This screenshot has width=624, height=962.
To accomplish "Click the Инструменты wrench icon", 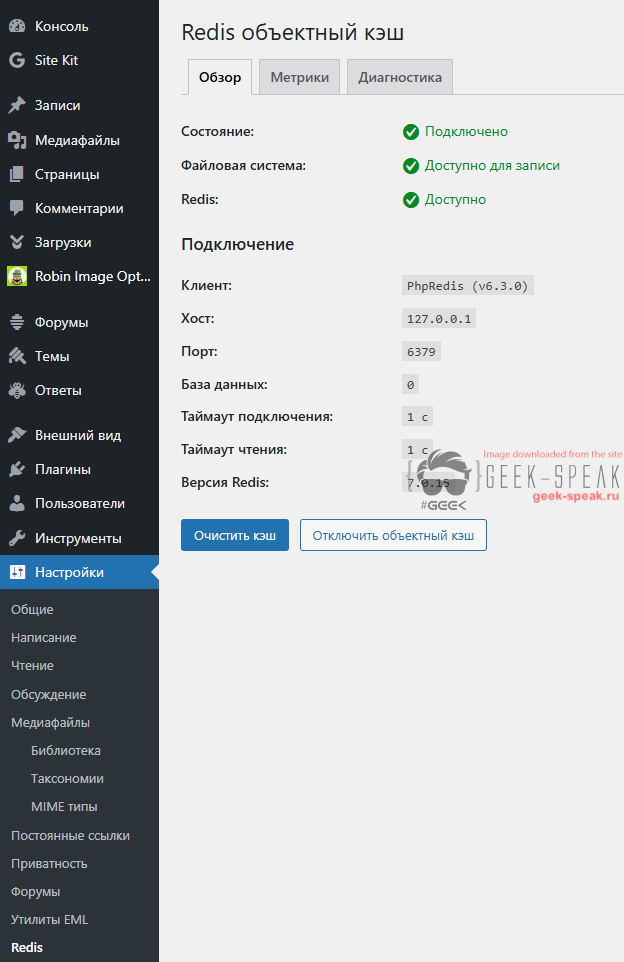I will pyautogui.click(x=17, y=538).
